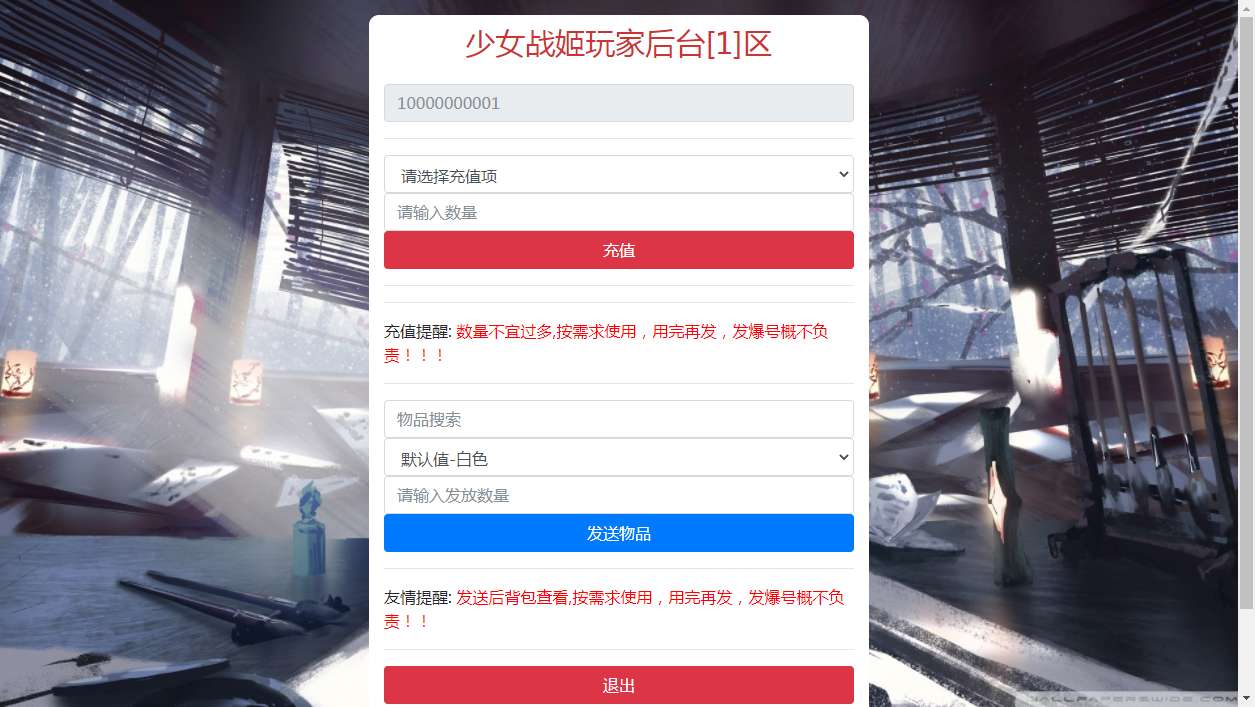The image size is (1255, 707).
Task: Click the disabled account field 10000000001
Action: pyautogui.click(x=618, y=103)
